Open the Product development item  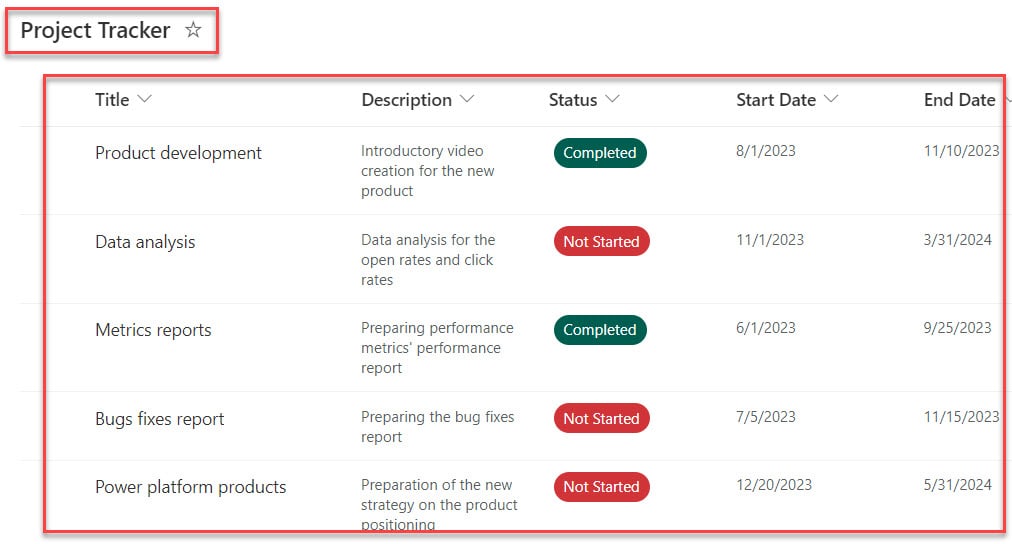tap(178, 153)
